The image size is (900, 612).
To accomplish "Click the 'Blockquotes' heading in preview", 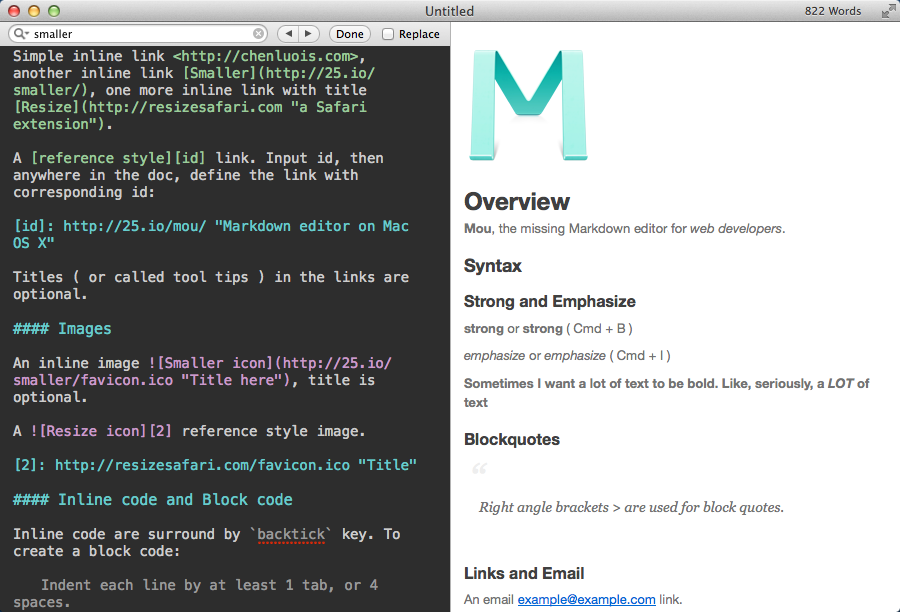I will (x=511, y=439).
